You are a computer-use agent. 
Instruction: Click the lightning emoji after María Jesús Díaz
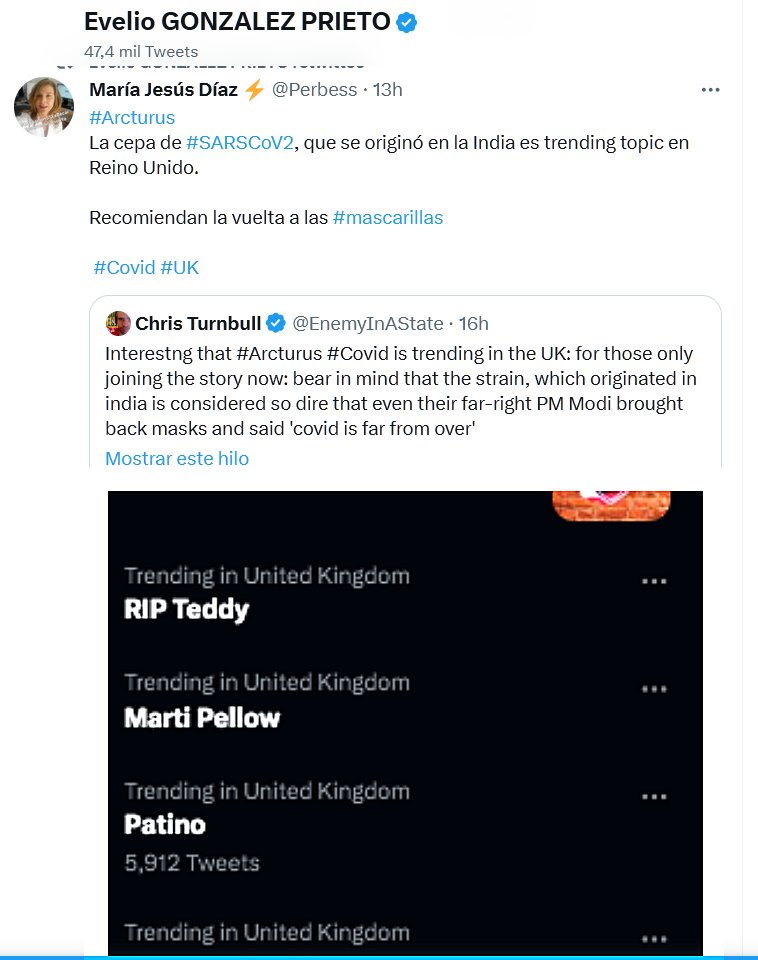pos(254,90)
